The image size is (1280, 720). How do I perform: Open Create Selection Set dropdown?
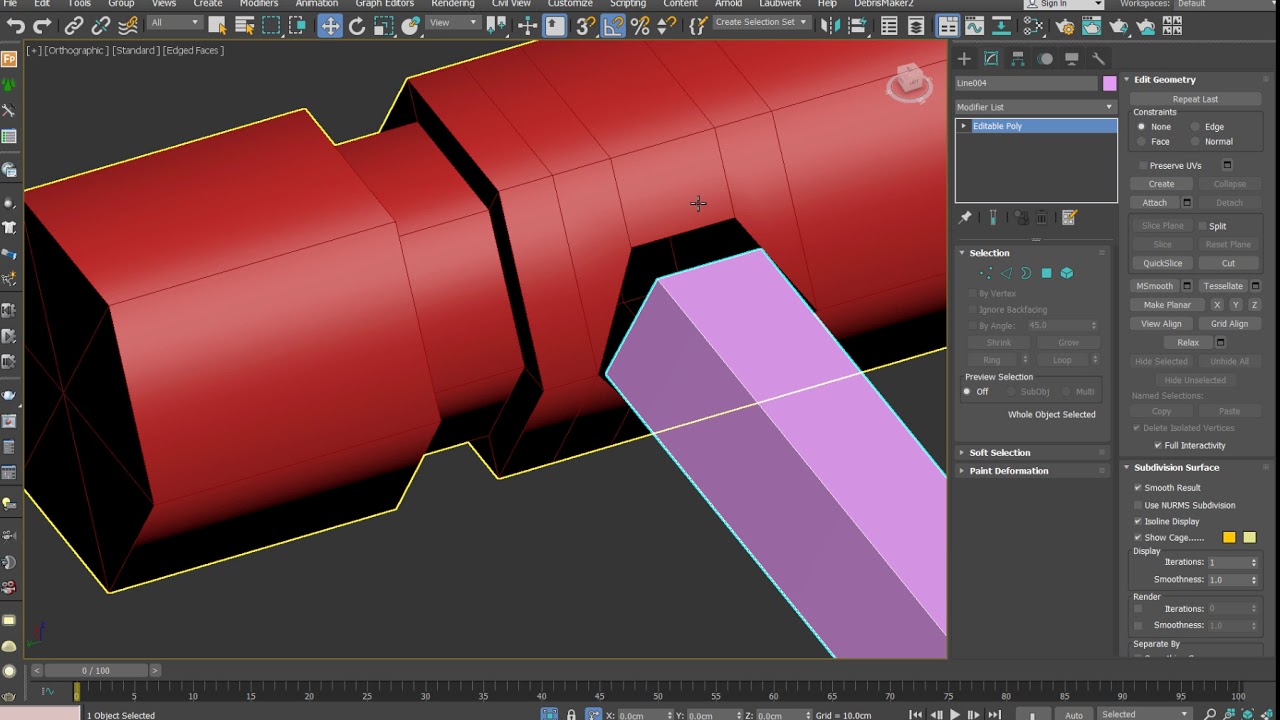tap(761, 23)
